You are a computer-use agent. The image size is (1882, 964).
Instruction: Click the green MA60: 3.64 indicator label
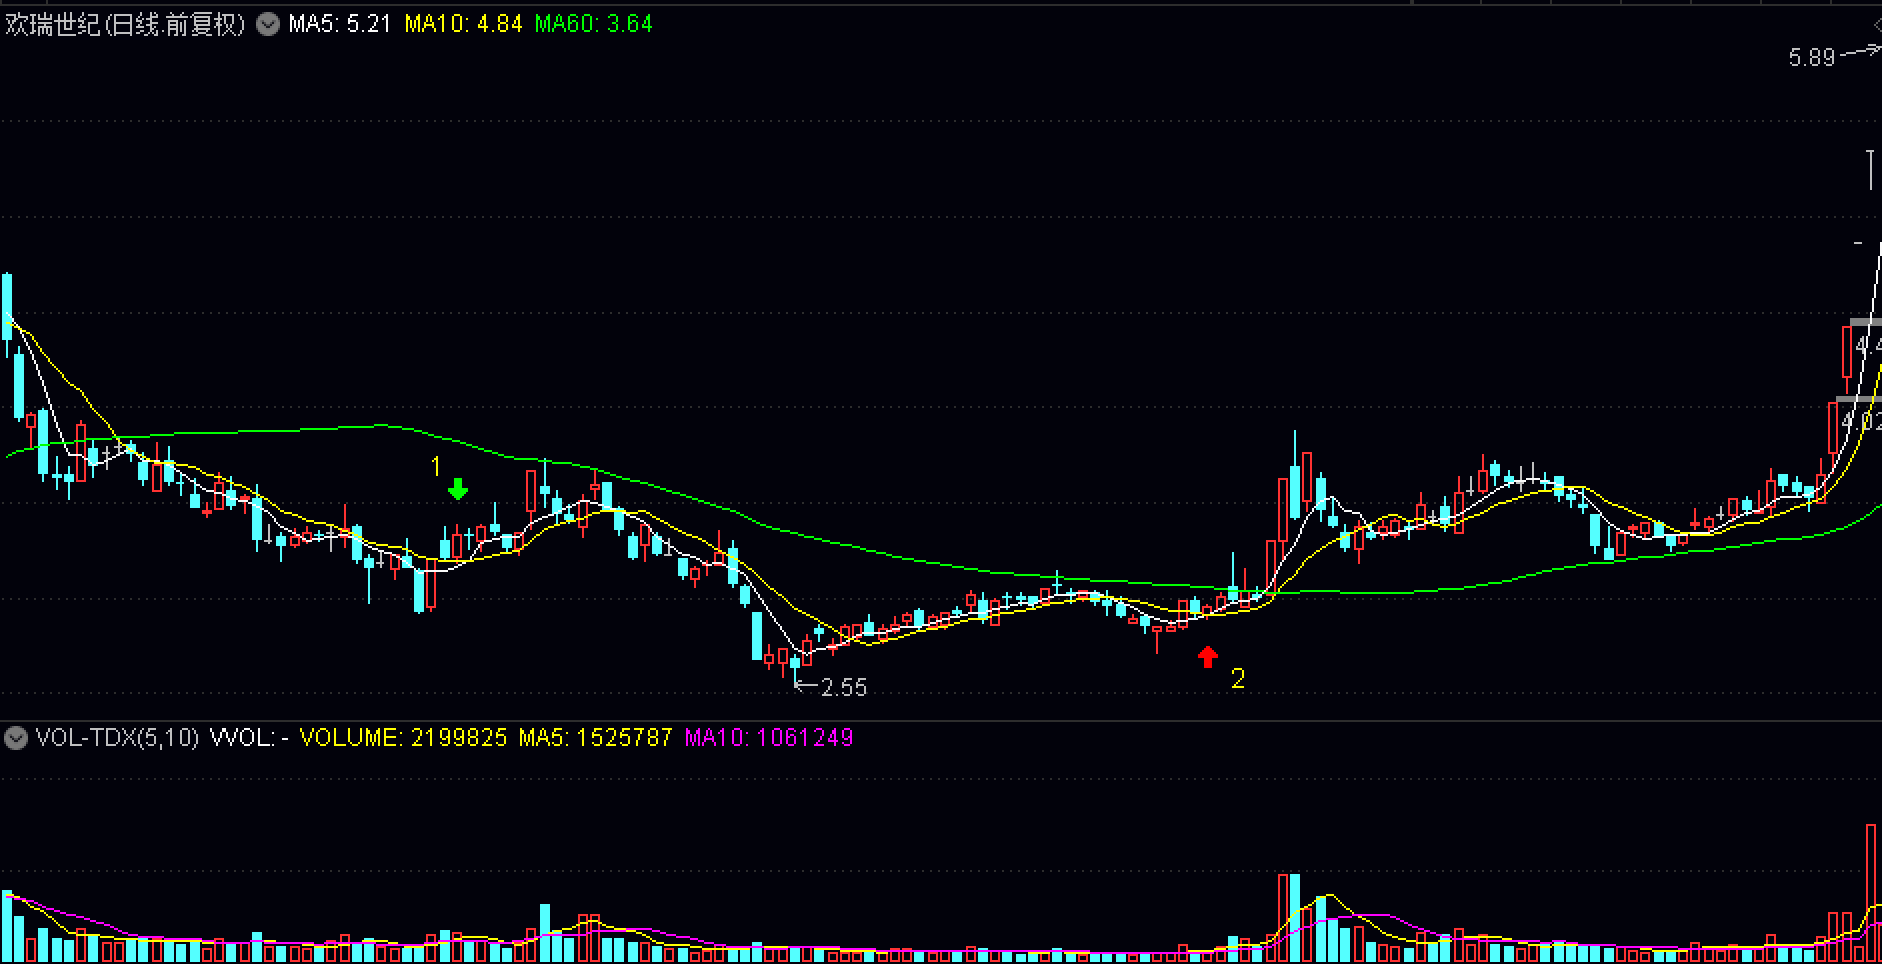click(593, 24)
